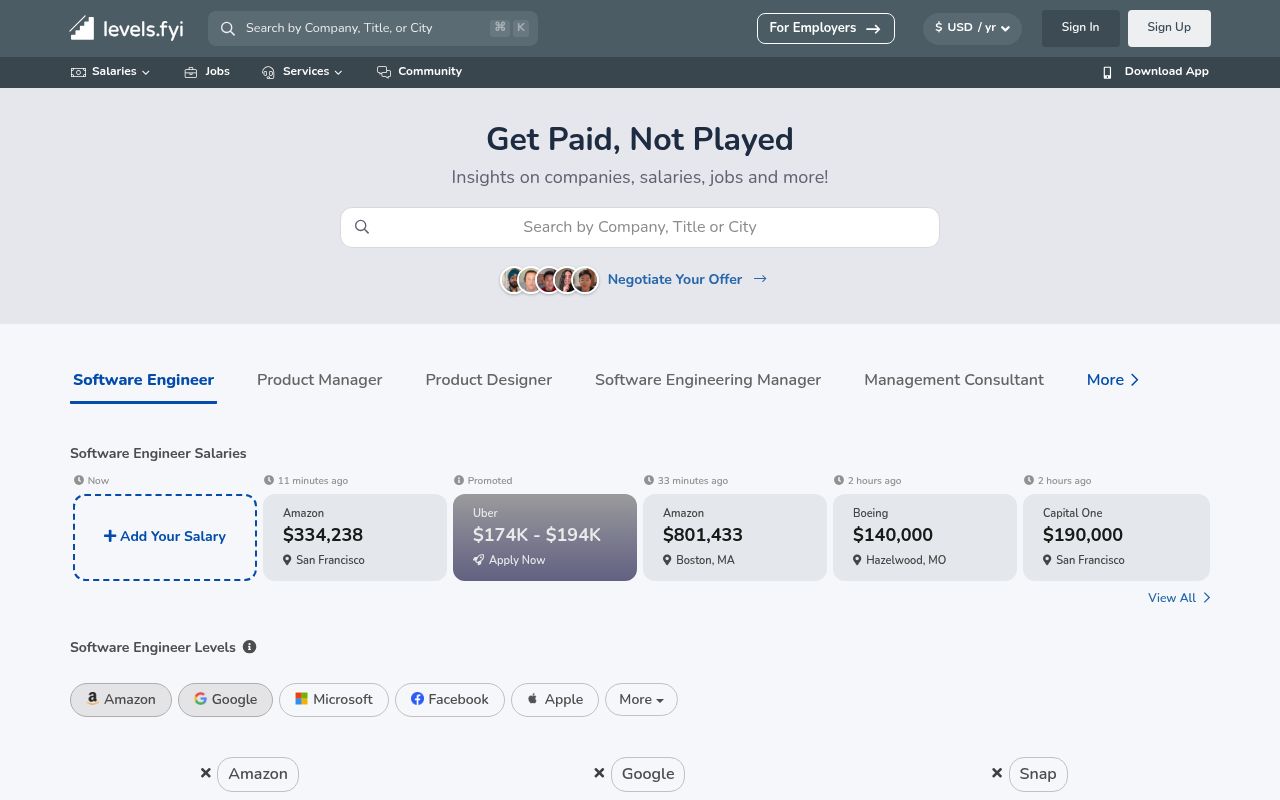Click the View All salaries link

tap(1179, 598)
